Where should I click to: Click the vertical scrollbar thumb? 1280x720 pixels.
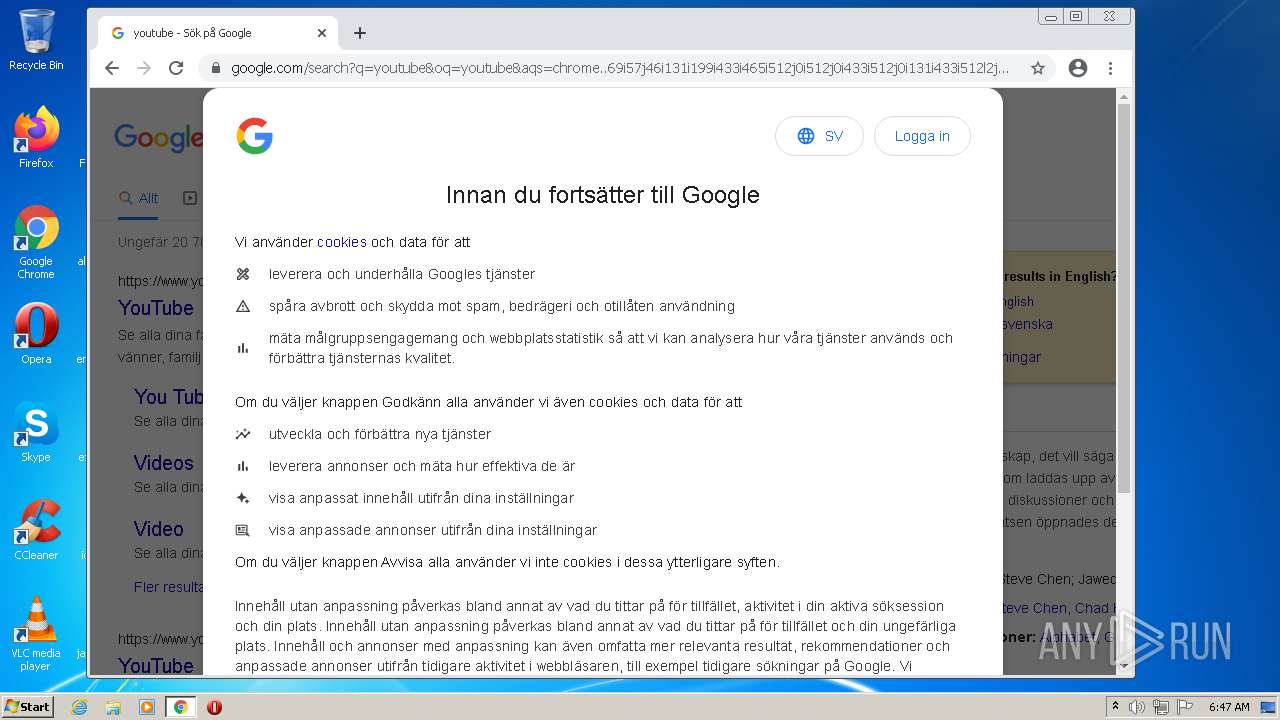tap(1124, 298)
